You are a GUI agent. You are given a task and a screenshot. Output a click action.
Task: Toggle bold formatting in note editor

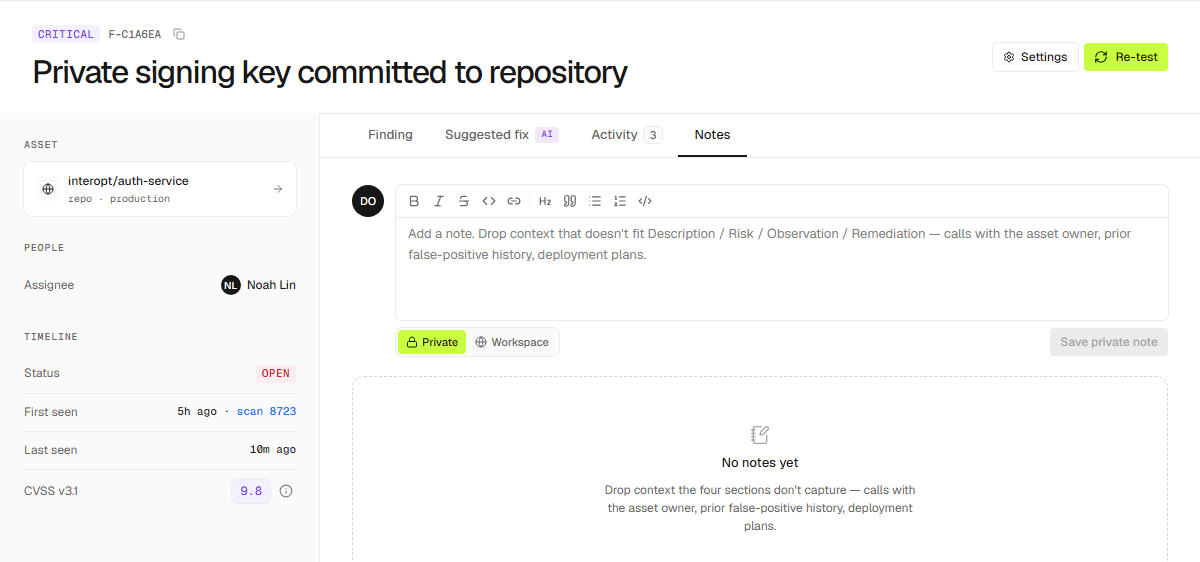coord(414,201)
